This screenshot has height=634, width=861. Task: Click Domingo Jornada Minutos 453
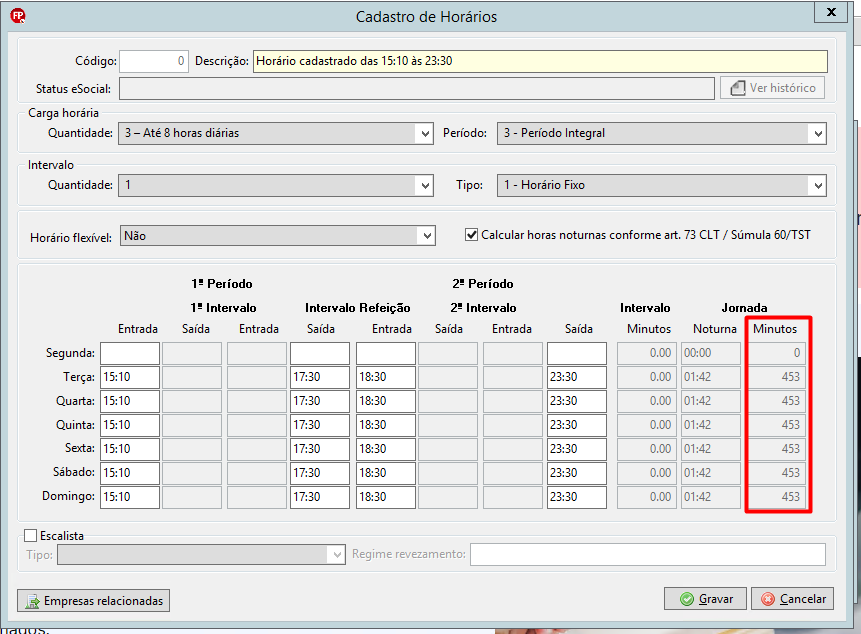(778, 497)
